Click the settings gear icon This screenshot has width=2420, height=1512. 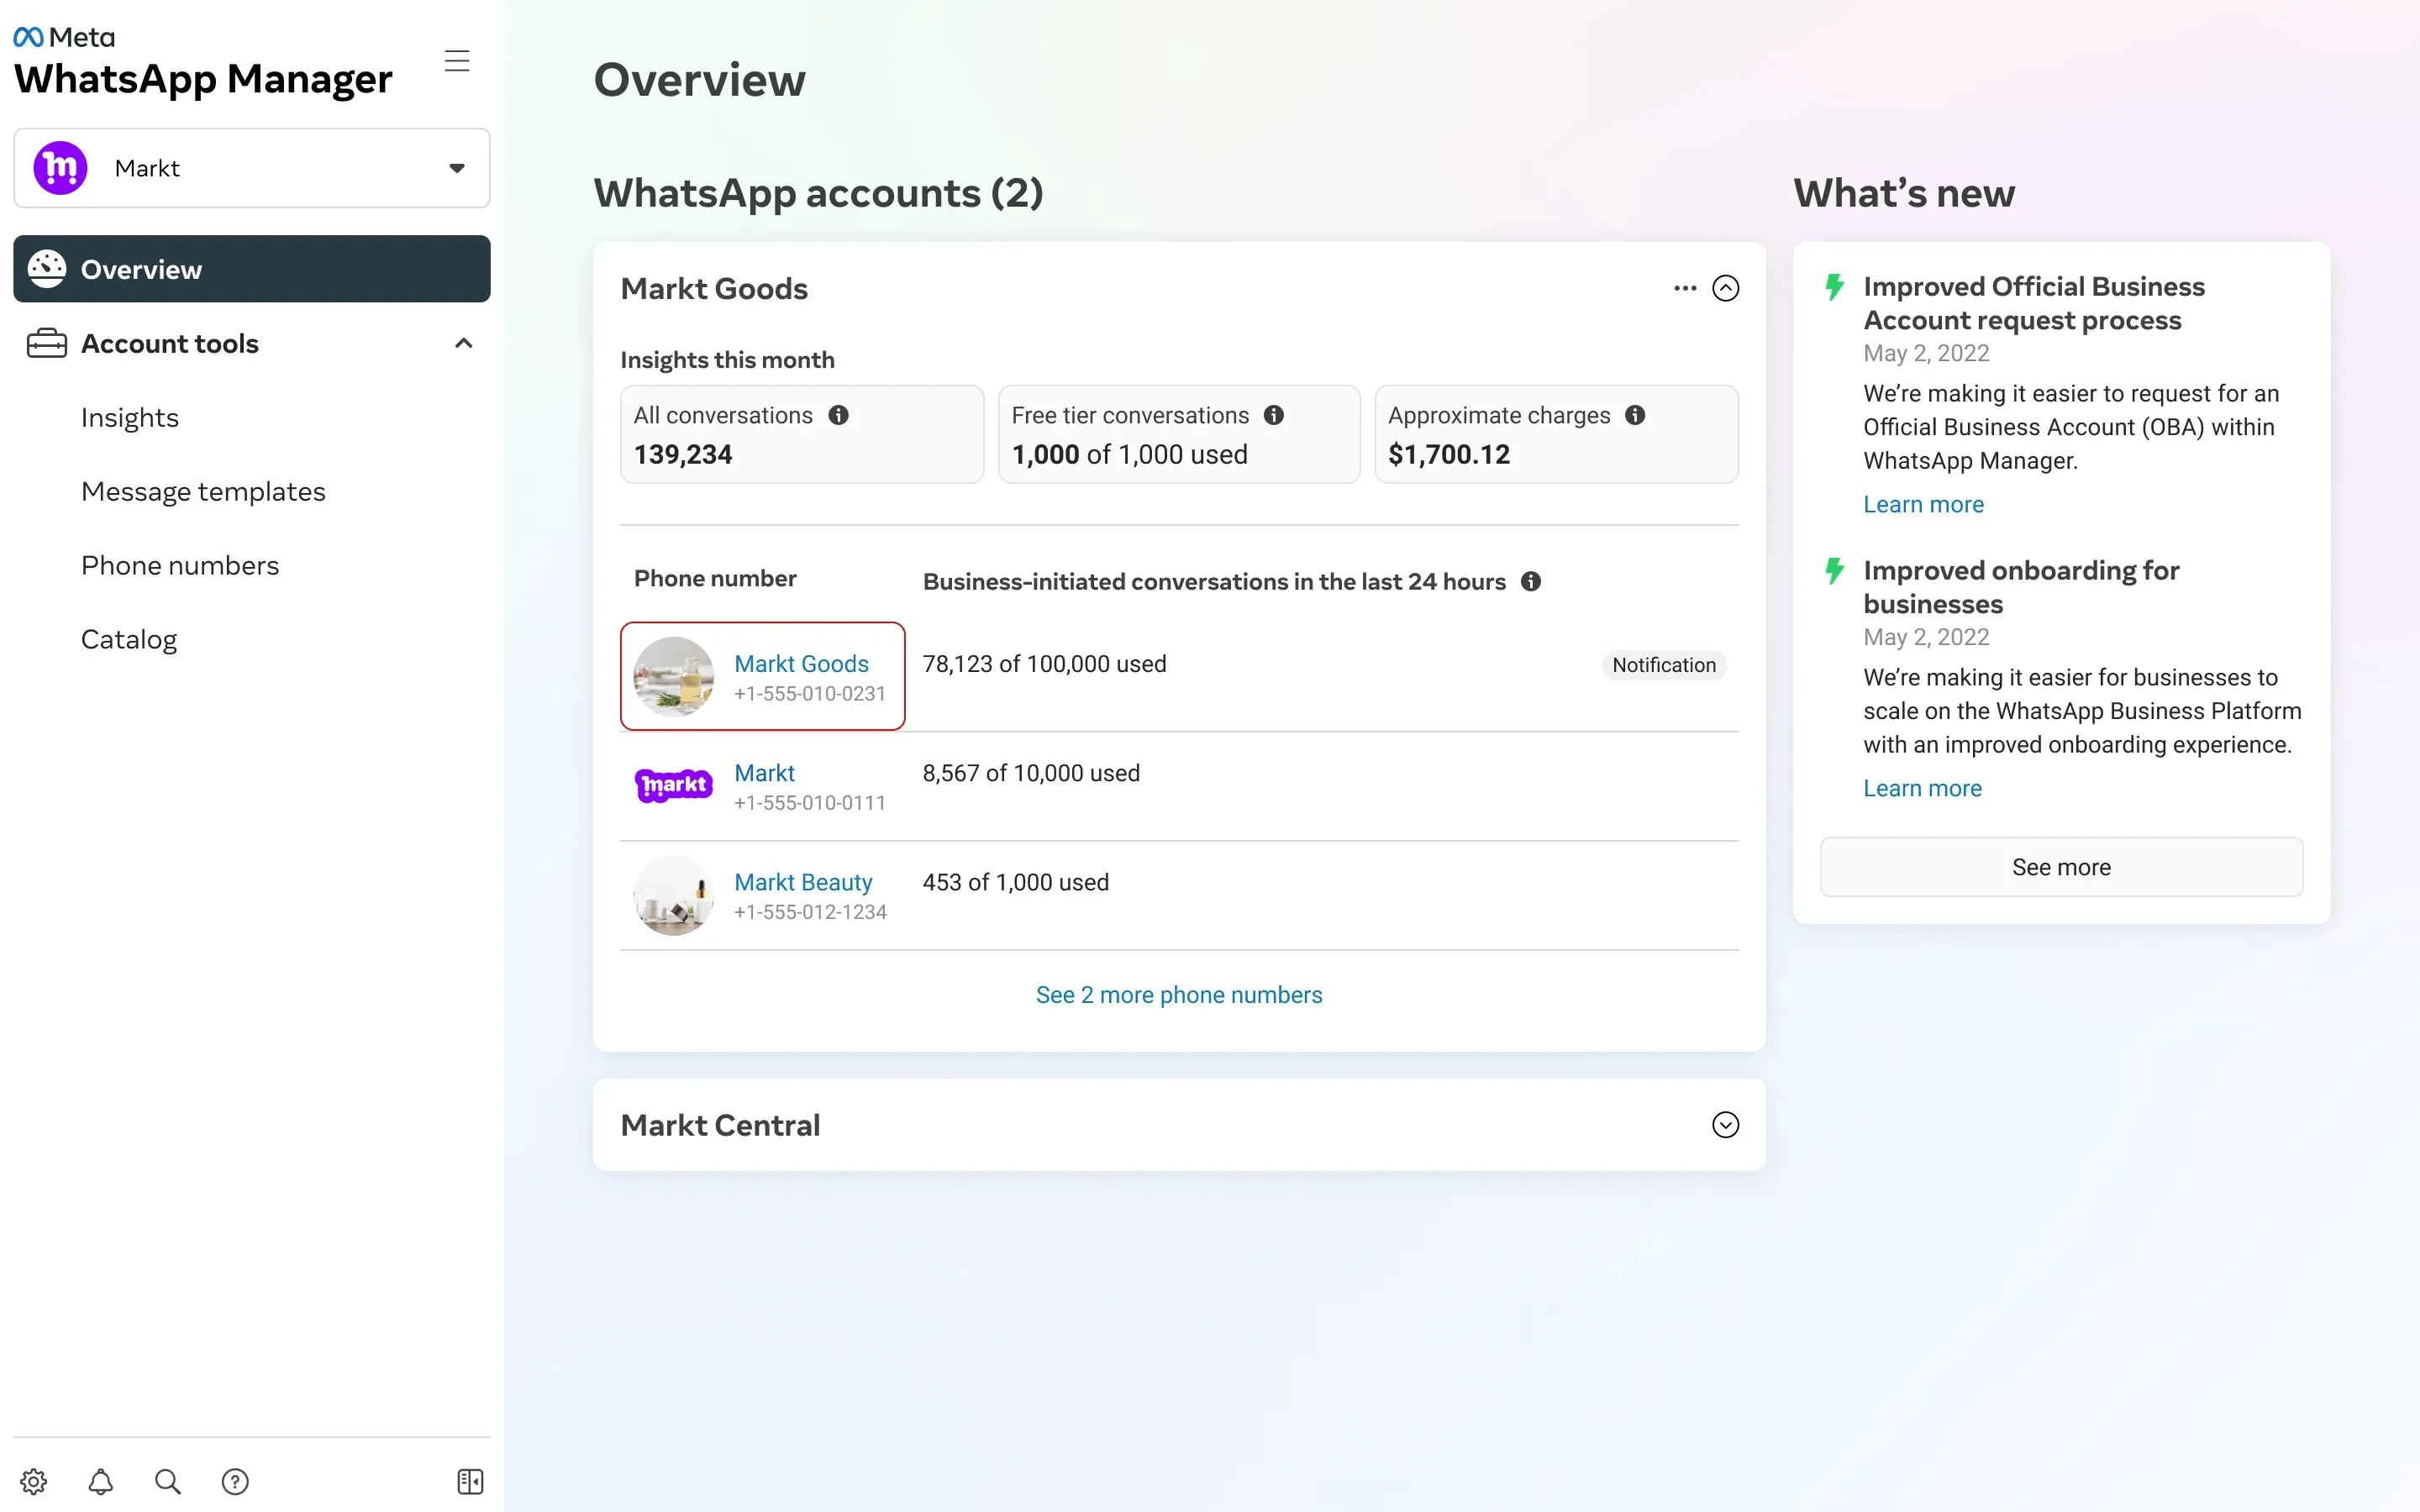(33, 1483)
